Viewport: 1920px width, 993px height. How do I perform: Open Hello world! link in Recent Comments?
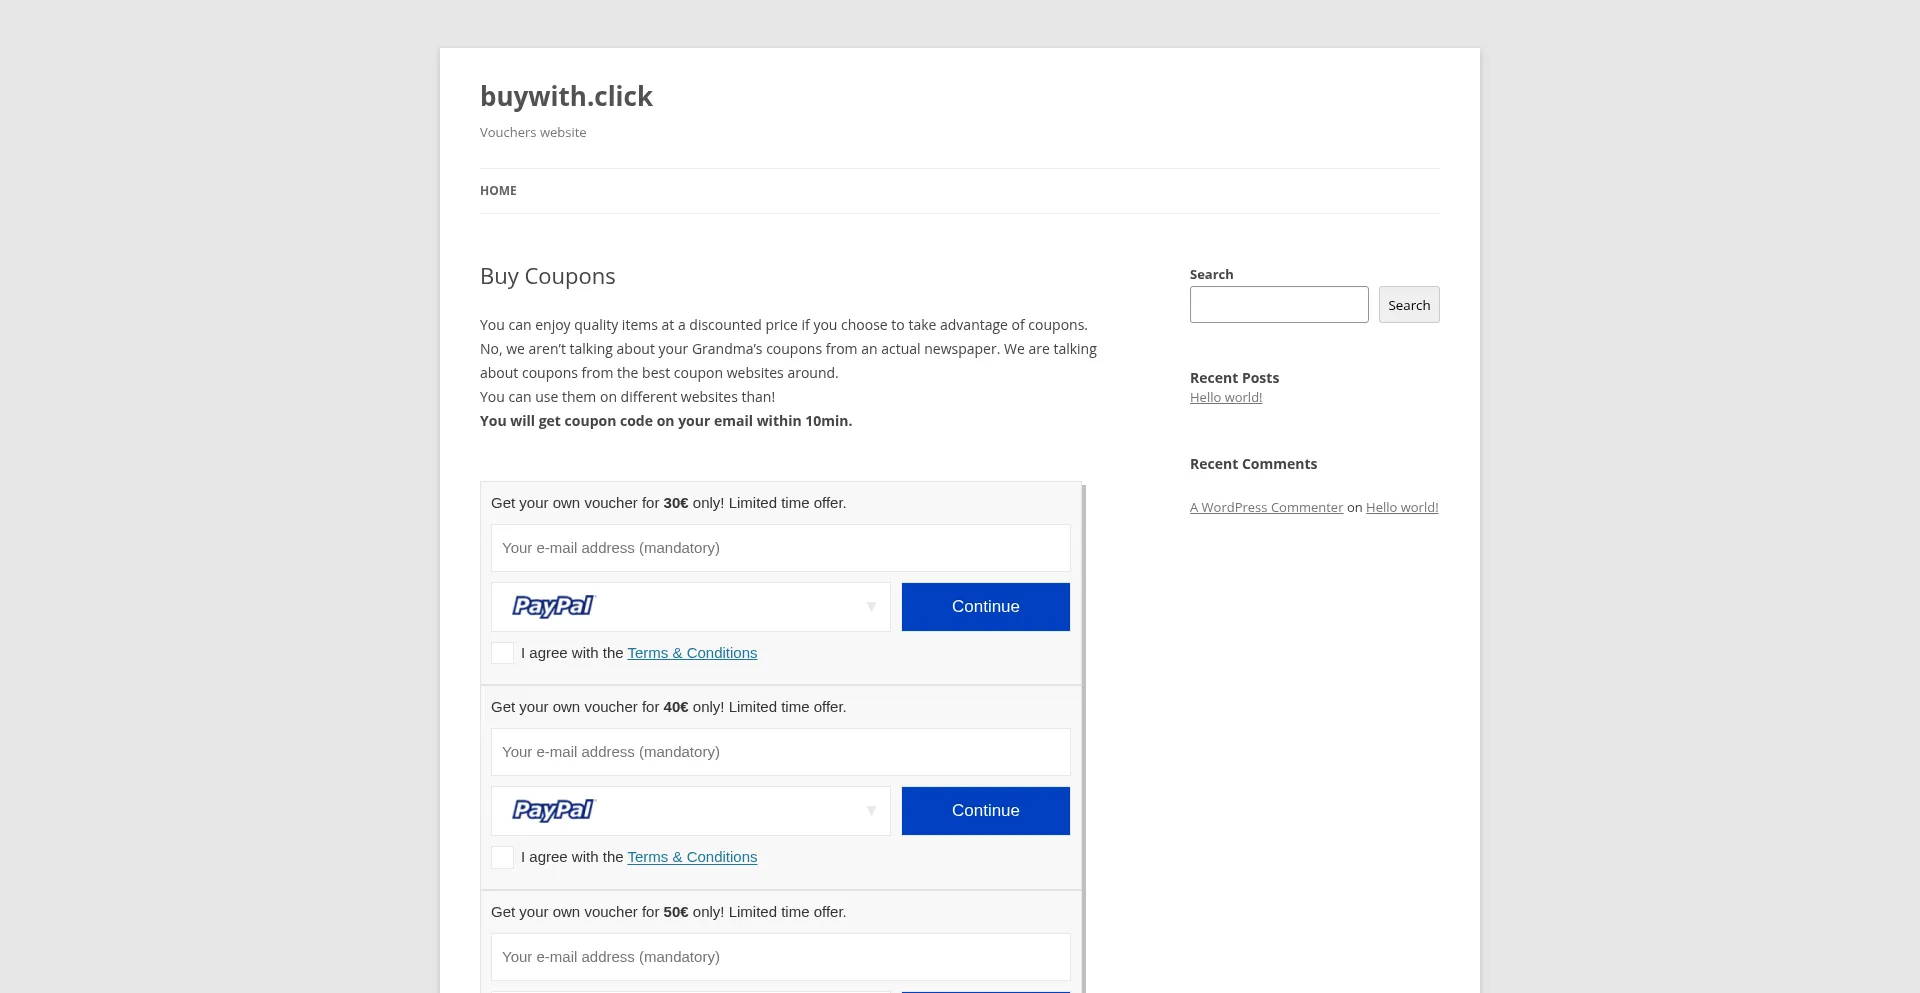click(x=1402, y=508)
